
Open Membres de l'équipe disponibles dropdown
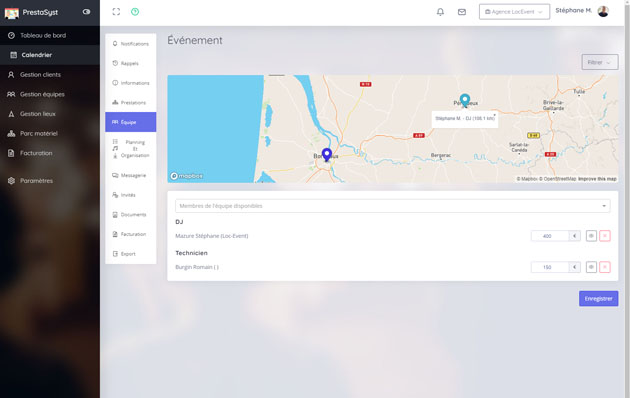(393, 206)
